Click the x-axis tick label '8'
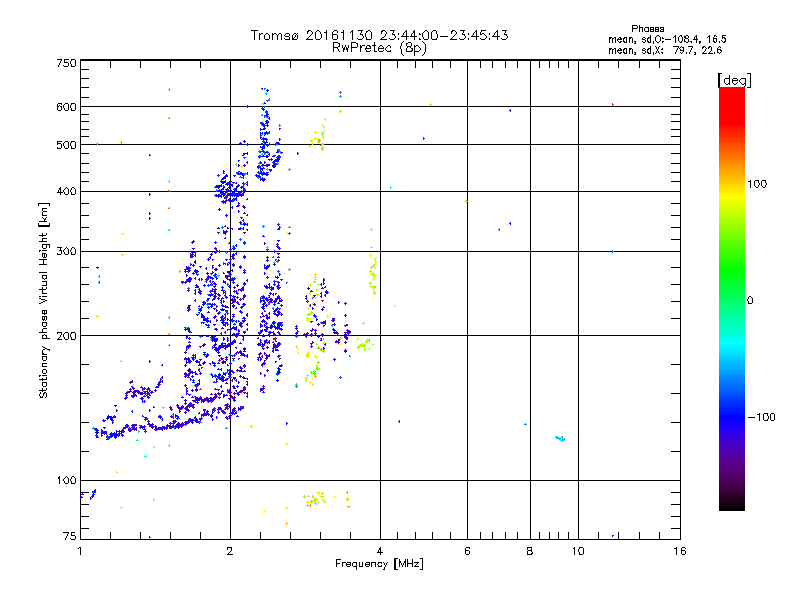 click(530, 551)
